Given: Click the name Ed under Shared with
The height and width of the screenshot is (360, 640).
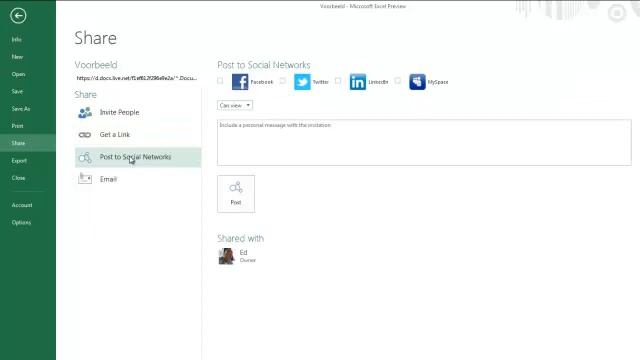Looking at the screenshot, I should pyautogui.click(x=243, y=253).
